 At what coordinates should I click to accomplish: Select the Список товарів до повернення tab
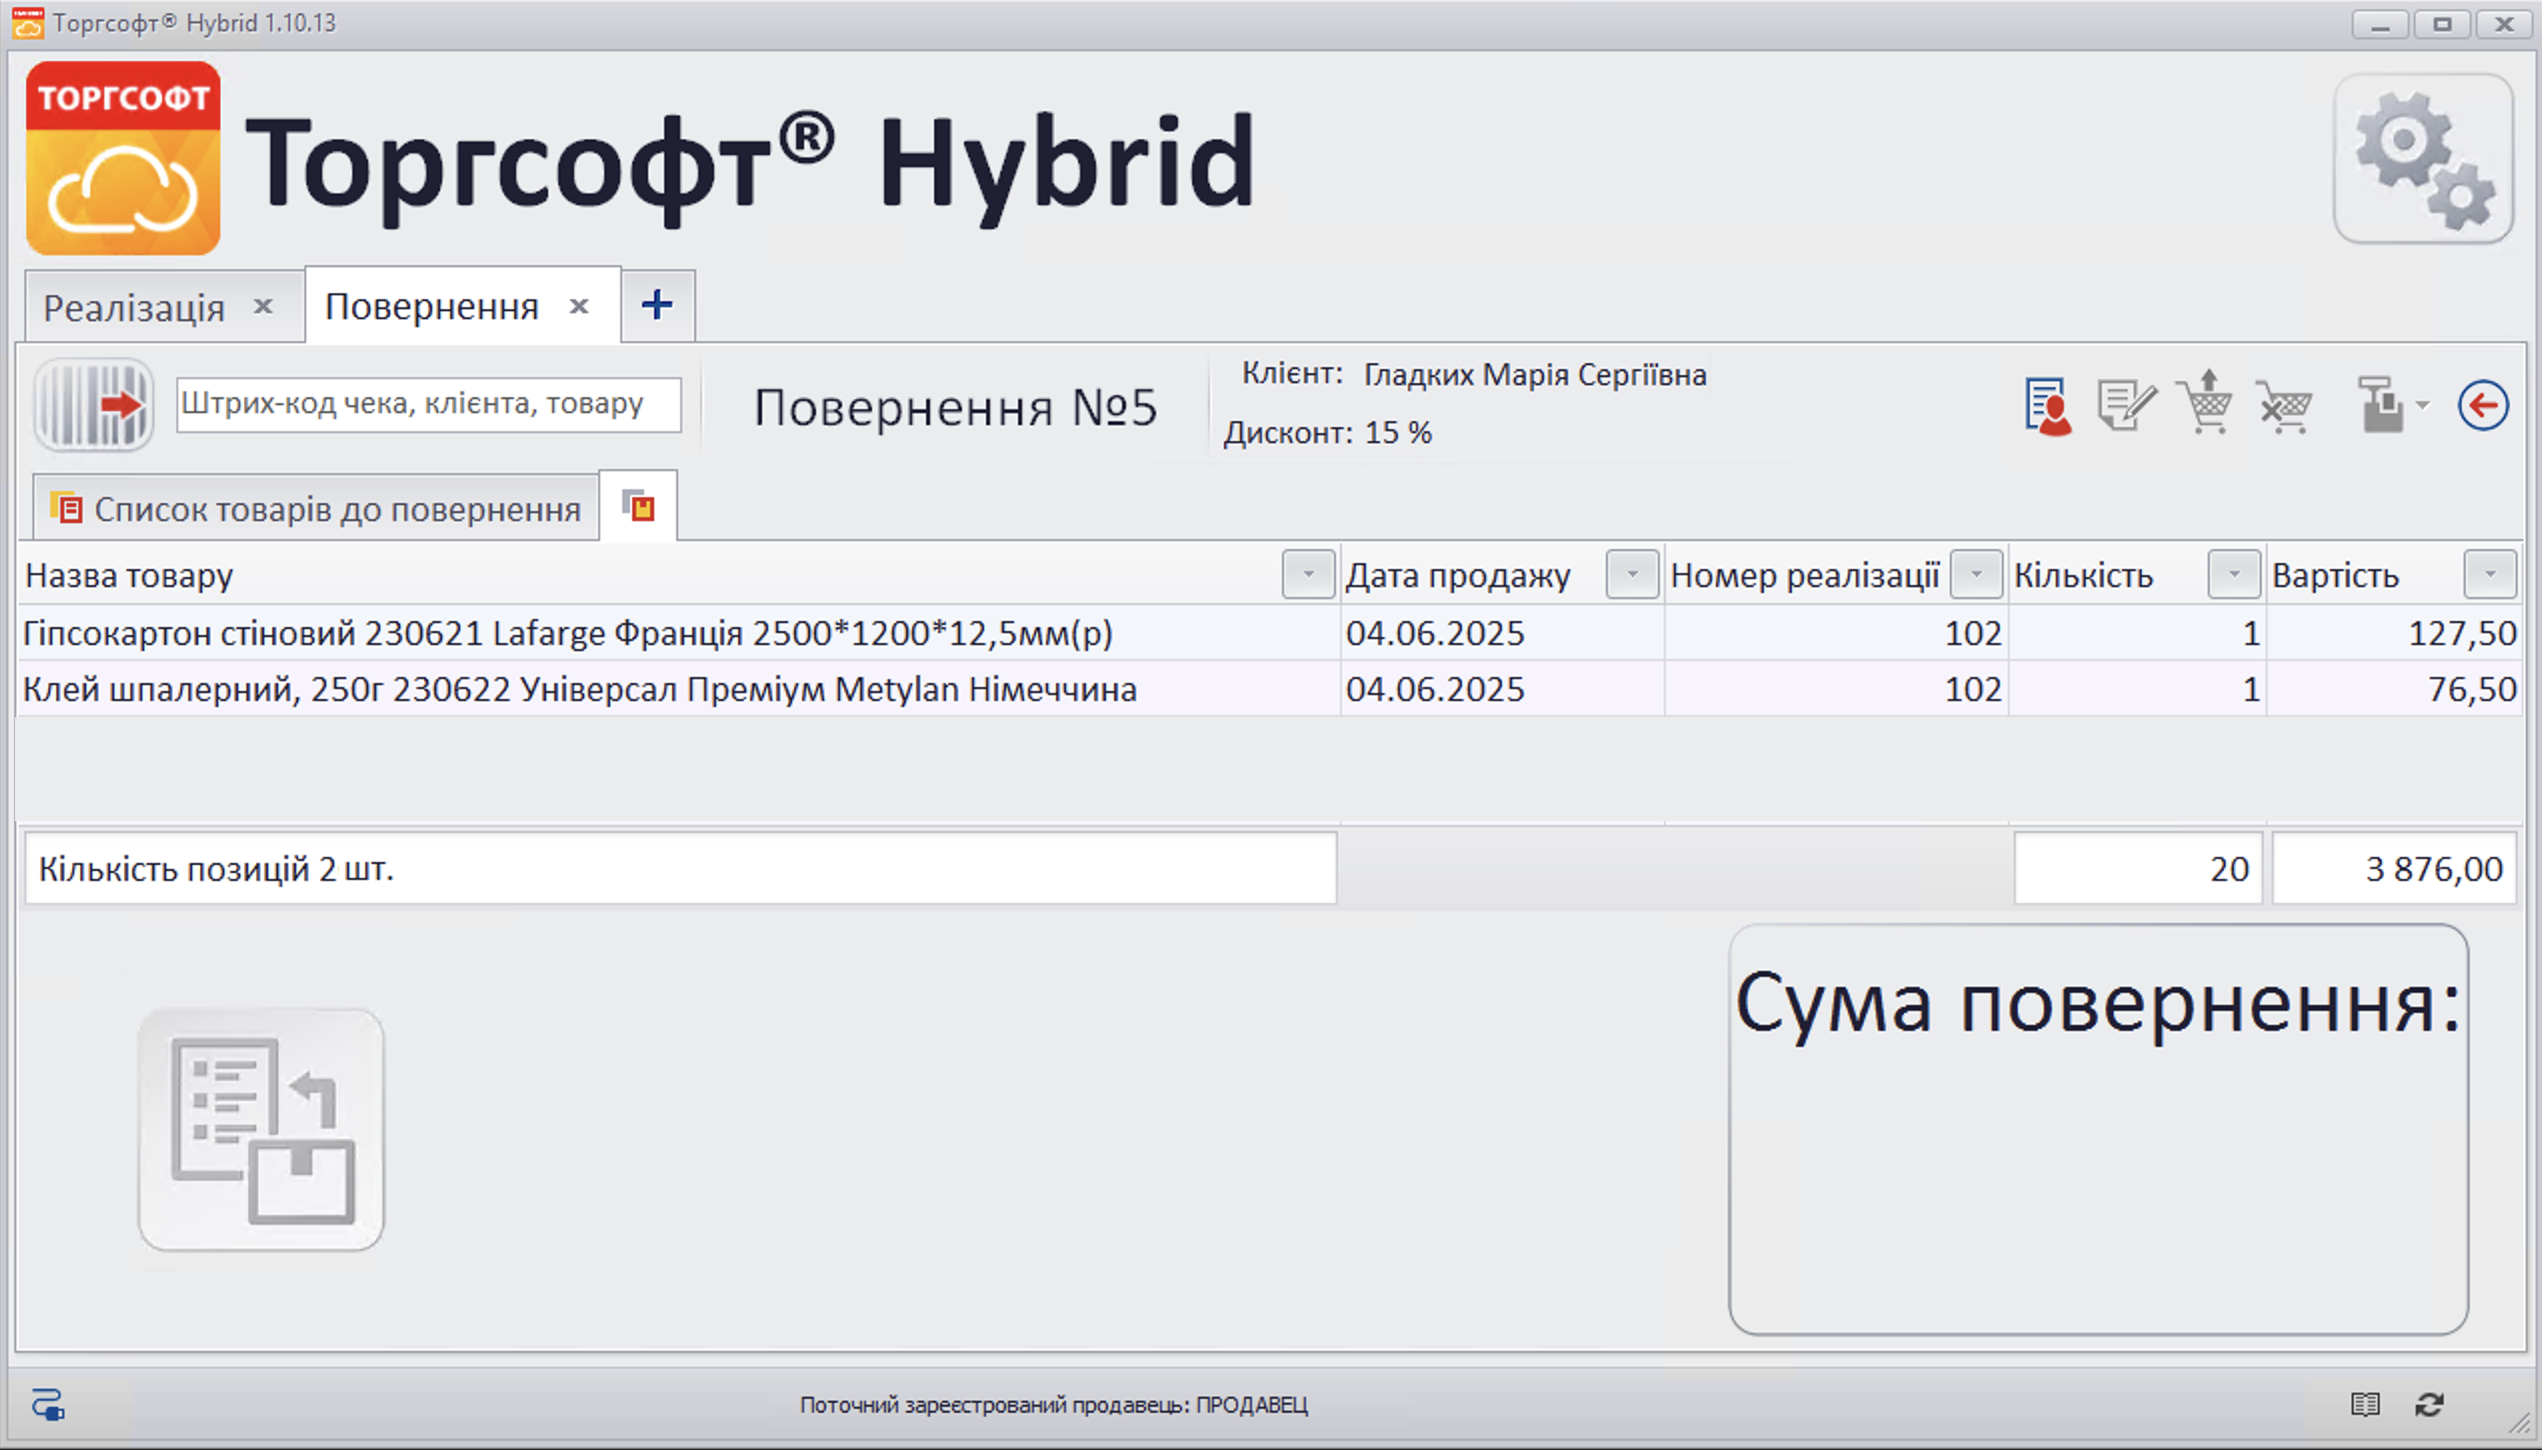pos(310,507)
